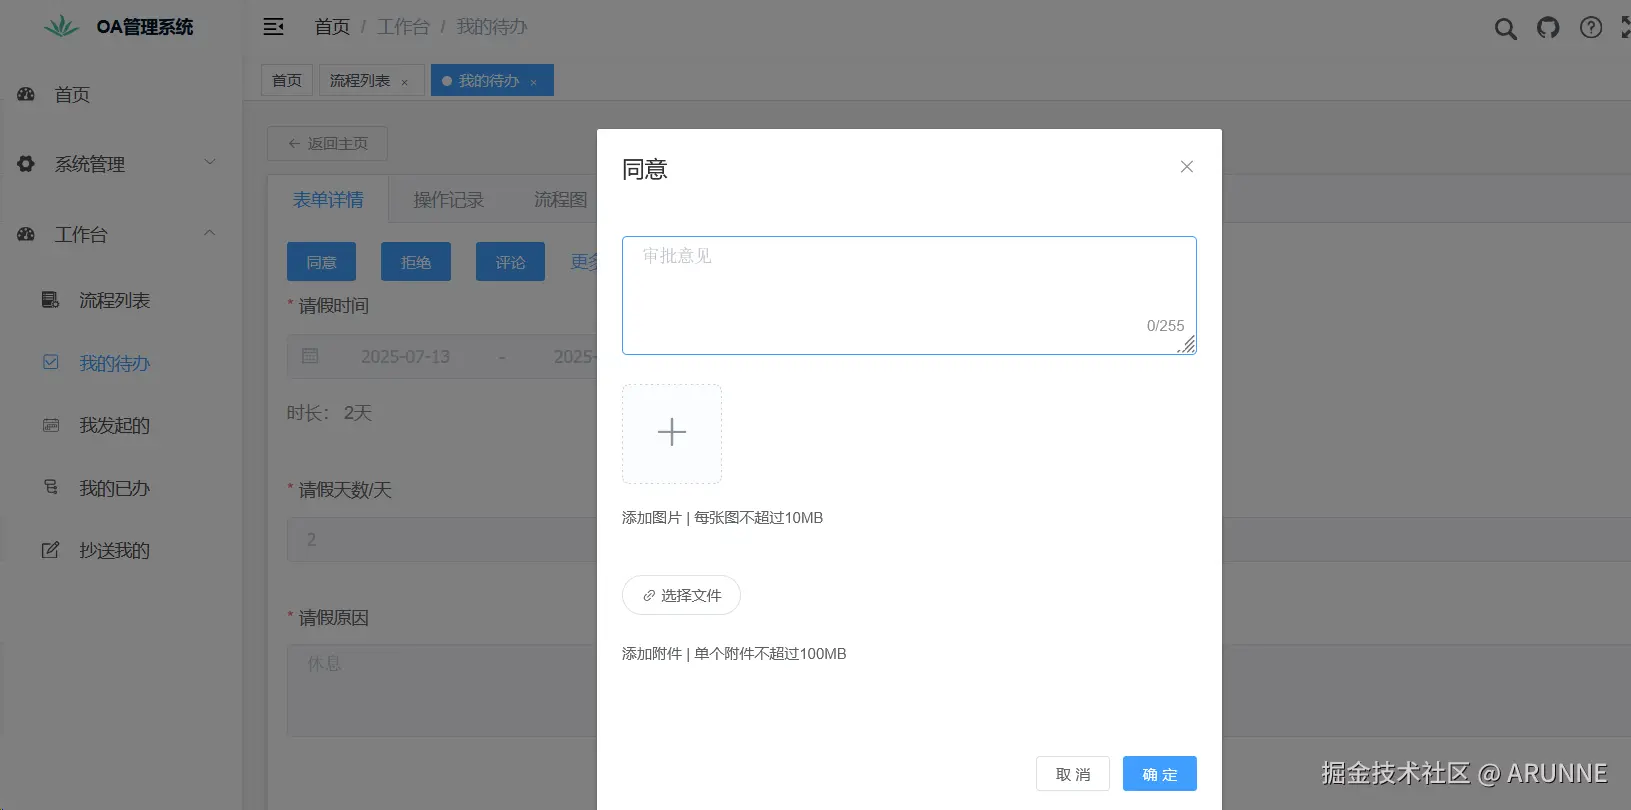Viewport: 1631px width, 810px height.
Task: Click the icon next to 流程列表 sidebar item
Action: 50,300
